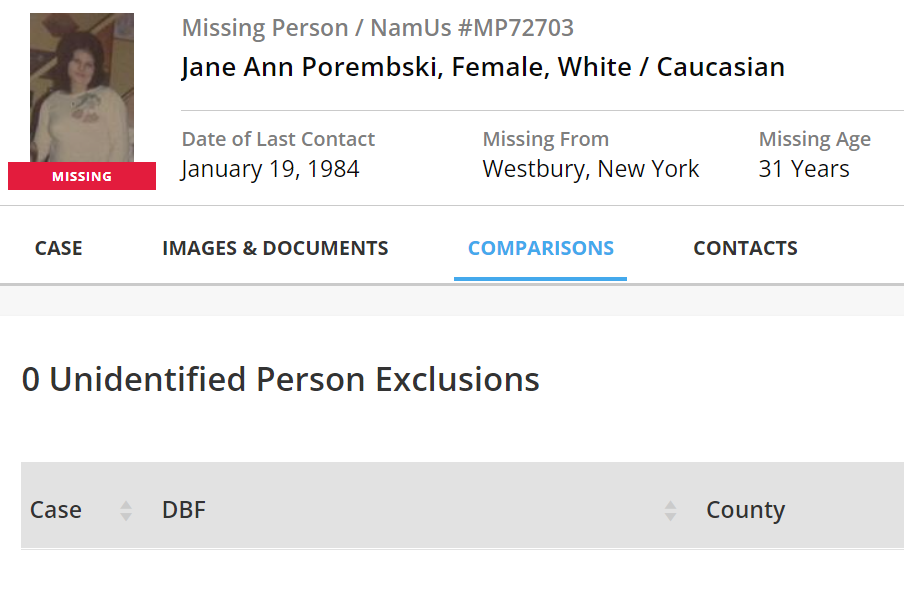
Task: Click the Date of Last Contact label
Action: (278, 139)
